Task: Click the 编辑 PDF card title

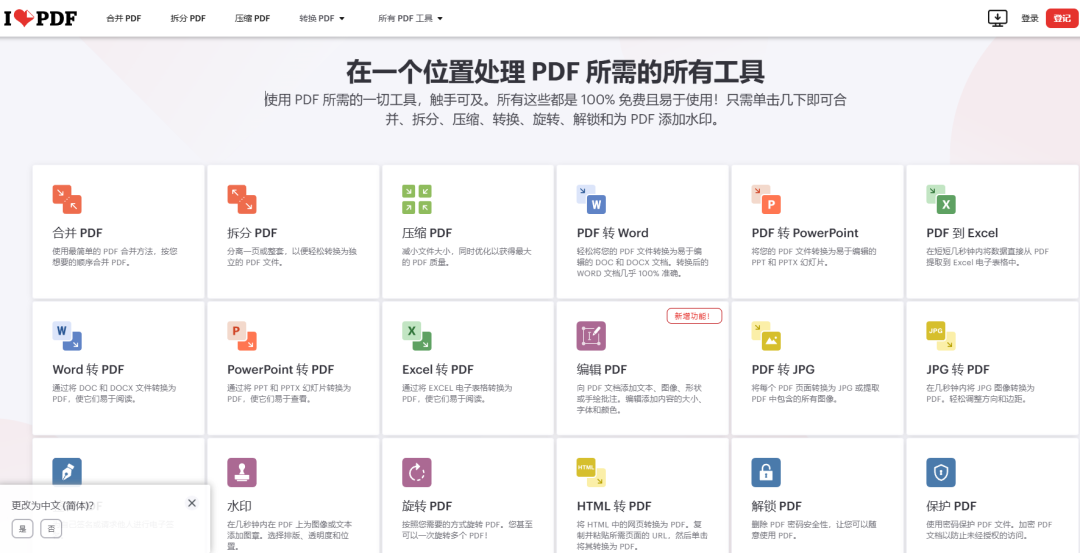Action: click(601, 370)
